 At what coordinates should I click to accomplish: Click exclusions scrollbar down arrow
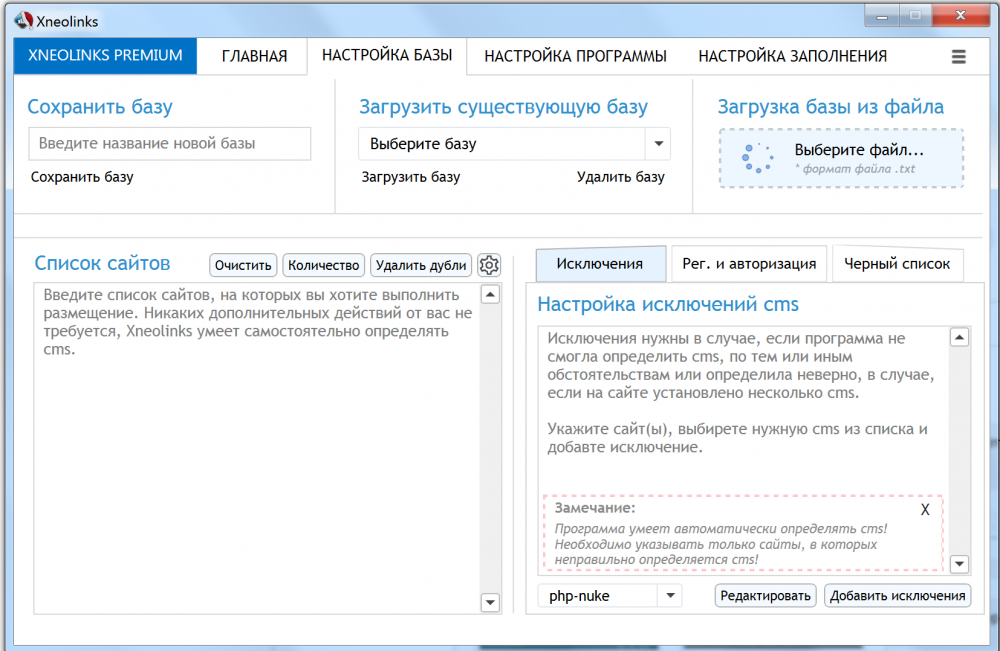click(959, 564)
